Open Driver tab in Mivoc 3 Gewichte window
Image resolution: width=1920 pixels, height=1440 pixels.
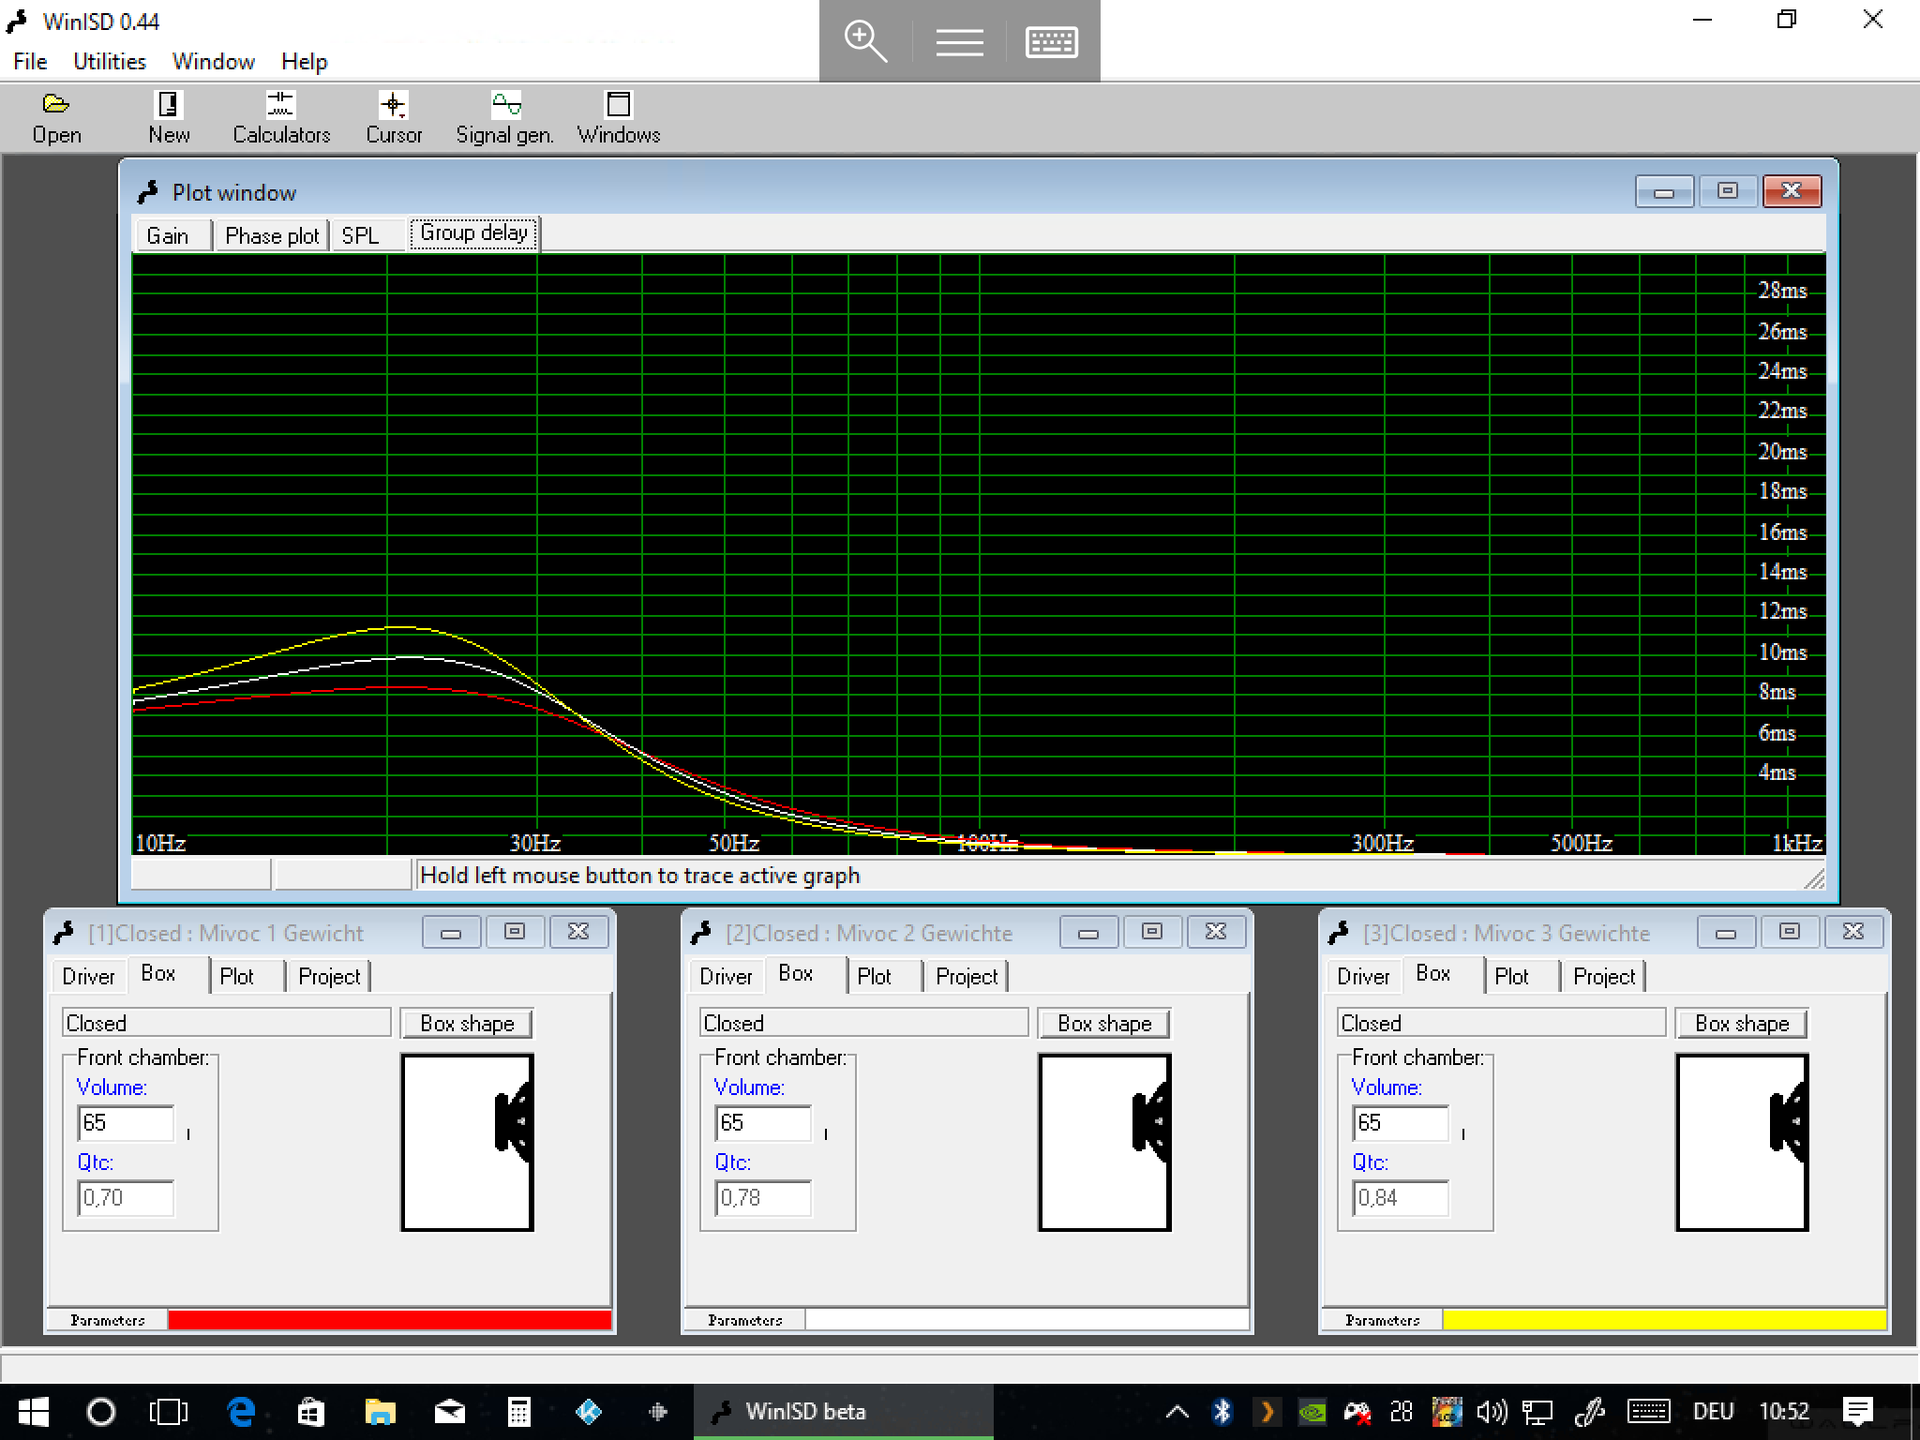coord(1363,976)
